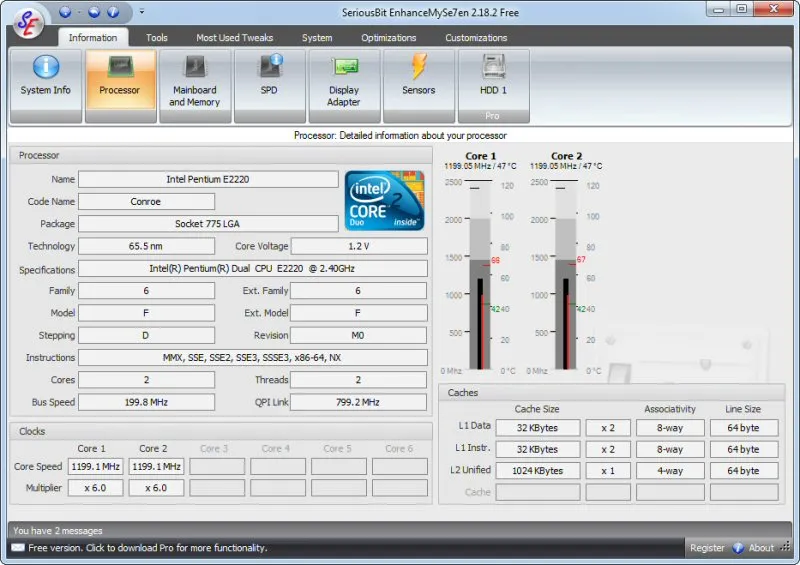Click the Core Voltage value '1.2 V'
The height and width of the screenshot is (565, 800).
[359, 246]
